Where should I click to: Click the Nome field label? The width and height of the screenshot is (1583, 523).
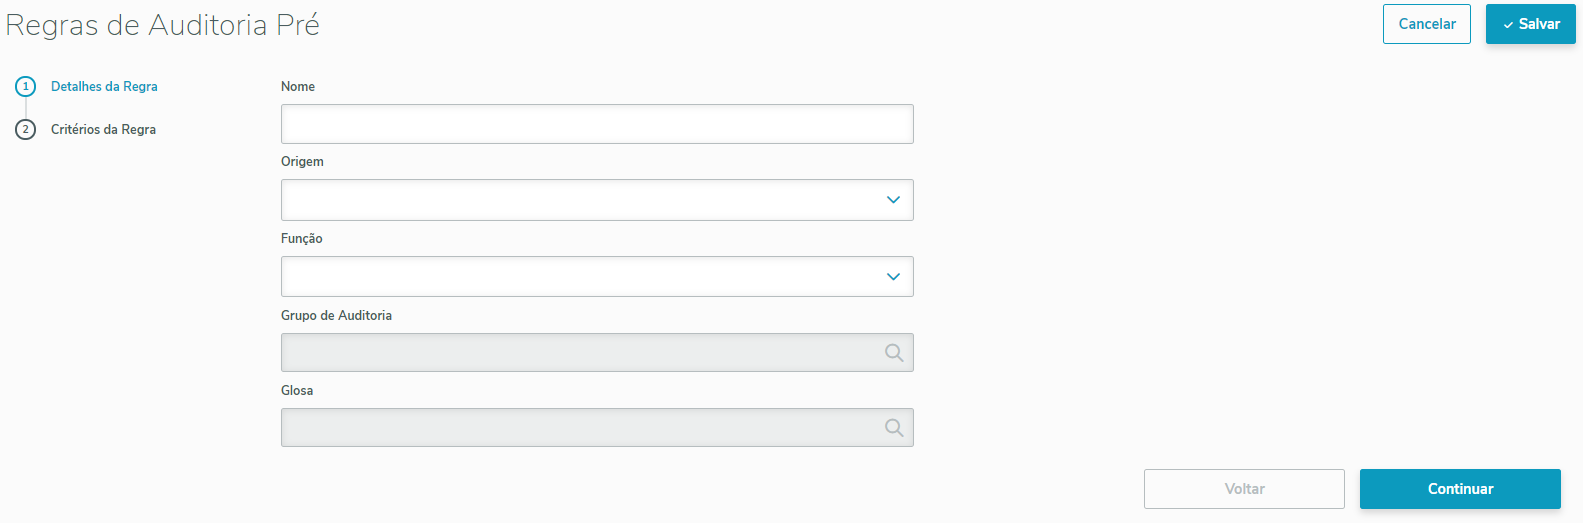tap(298, 87)
